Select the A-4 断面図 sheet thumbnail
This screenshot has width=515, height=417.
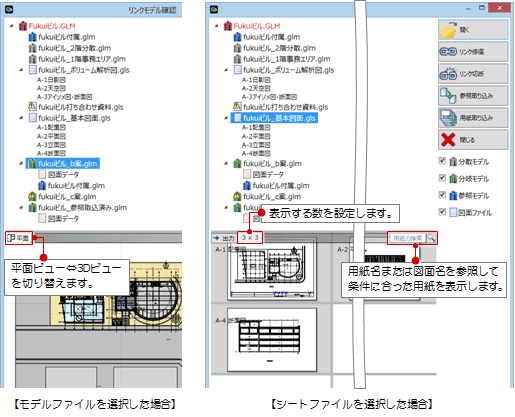(272, 339)
